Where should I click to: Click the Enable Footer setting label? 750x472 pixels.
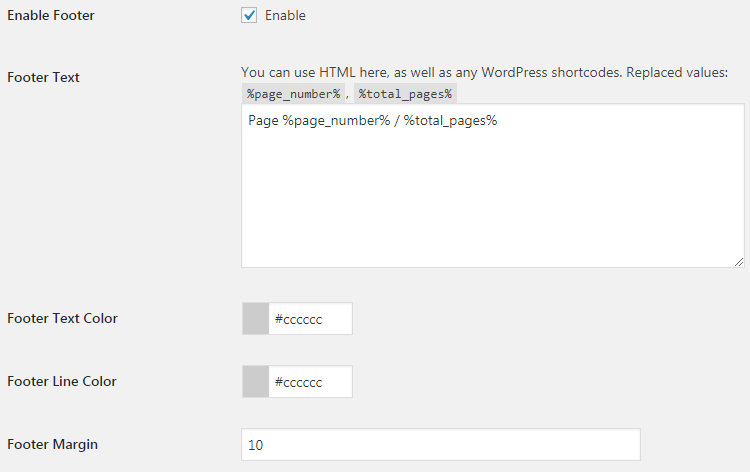tap(51, 15)
